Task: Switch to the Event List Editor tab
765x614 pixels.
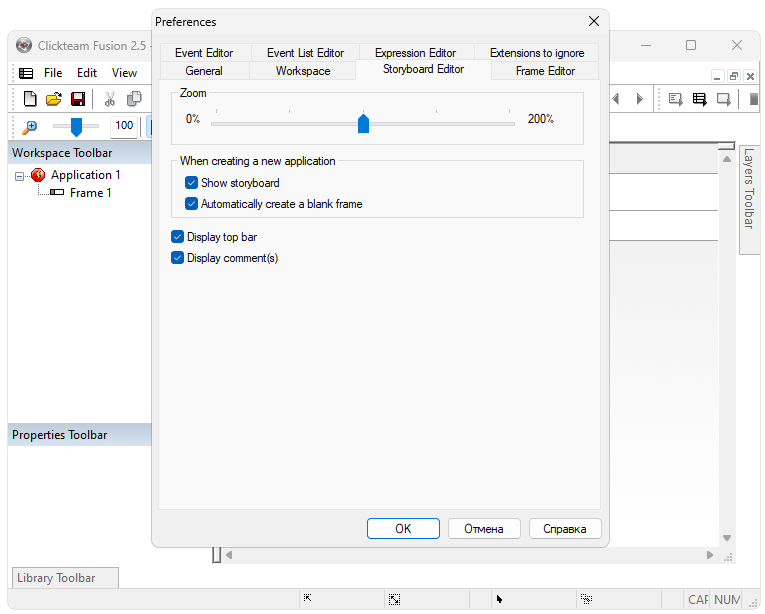Action: (x=305, y=53)
